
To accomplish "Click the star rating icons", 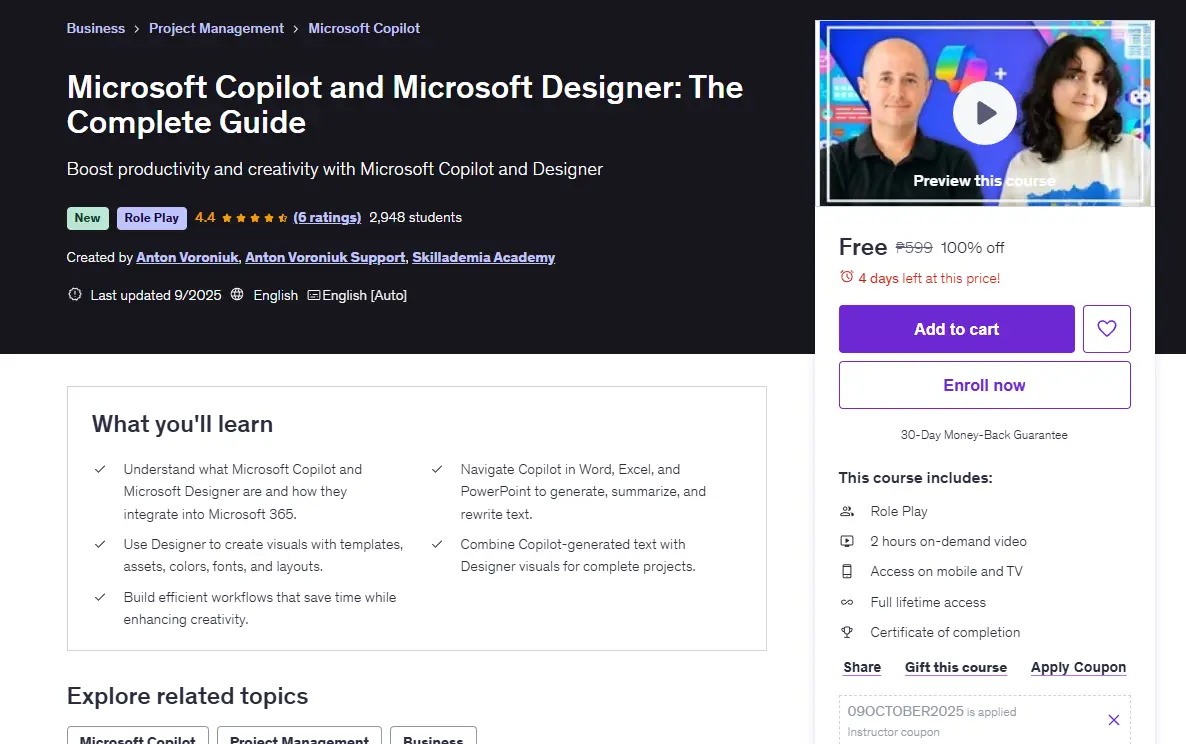I will 254,218.
